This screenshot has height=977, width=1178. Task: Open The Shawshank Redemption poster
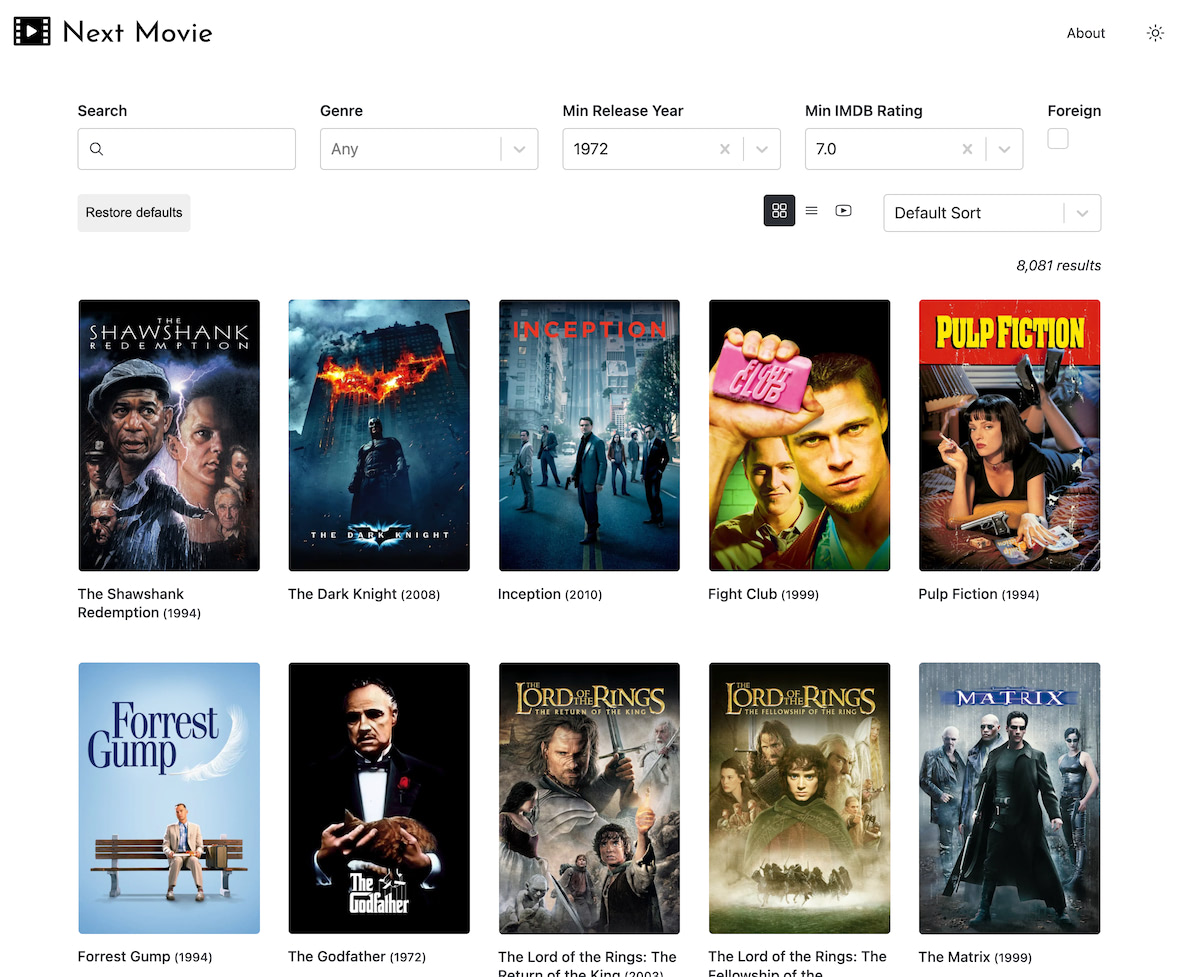(169, 435)
